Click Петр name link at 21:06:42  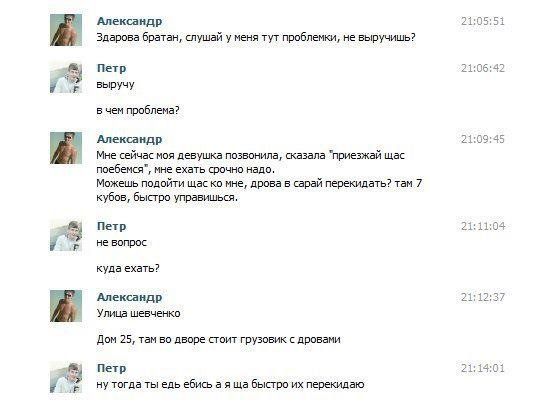111,68
